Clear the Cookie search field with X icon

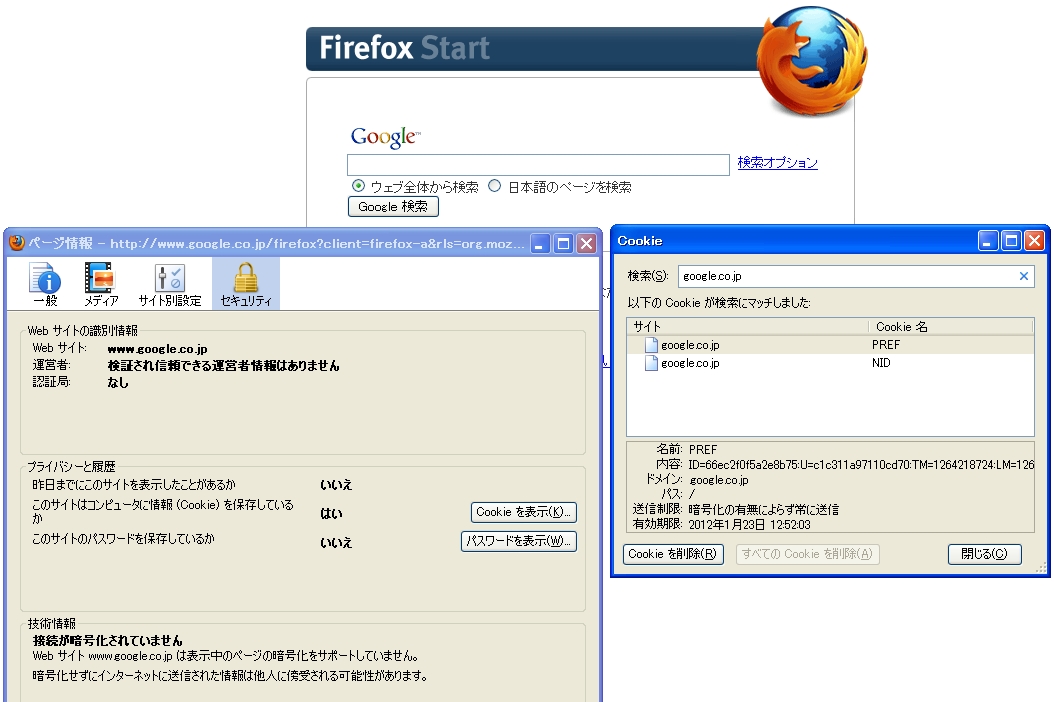(x=1024, y=276)
